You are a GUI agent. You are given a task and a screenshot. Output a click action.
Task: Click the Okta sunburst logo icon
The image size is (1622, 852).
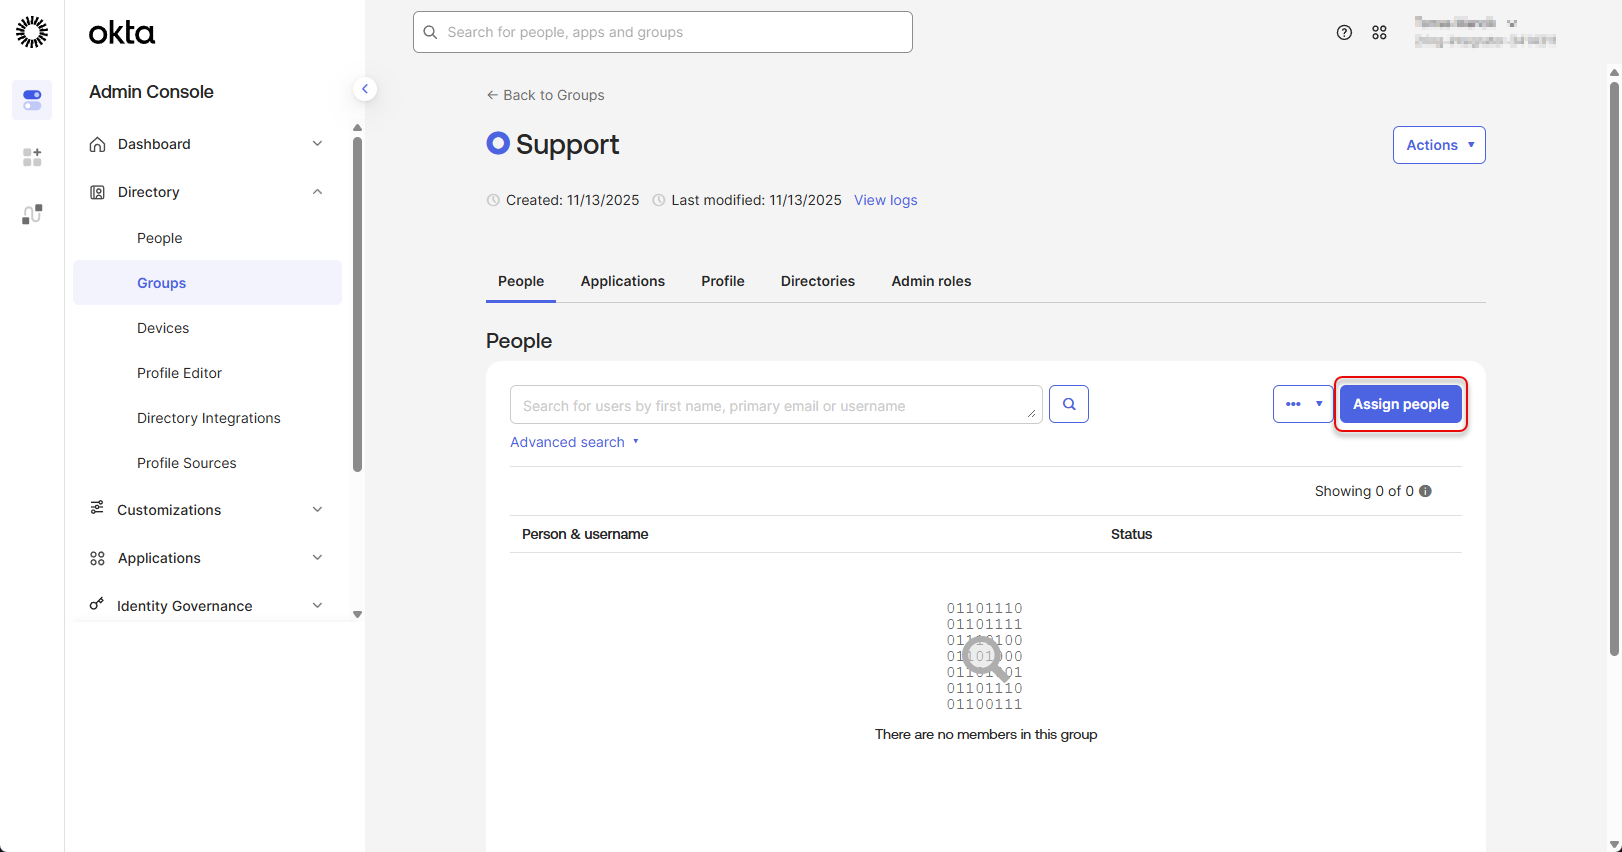point(32,32)
